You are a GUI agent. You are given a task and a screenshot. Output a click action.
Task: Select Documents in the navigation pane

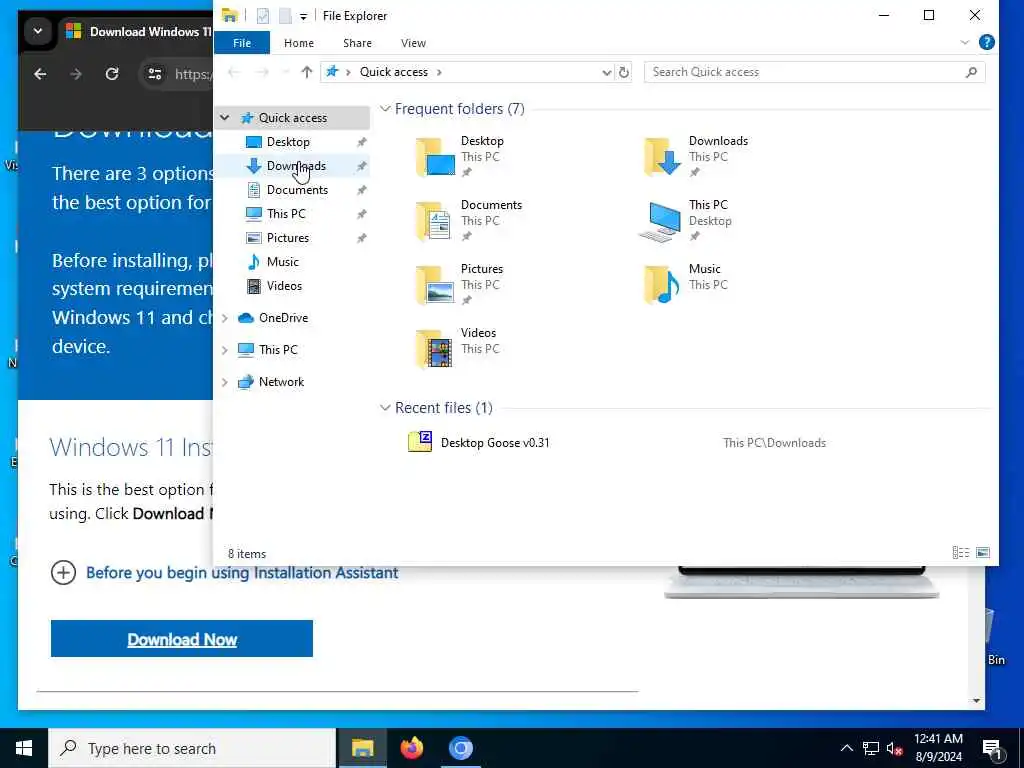click(x=297, y=190)
